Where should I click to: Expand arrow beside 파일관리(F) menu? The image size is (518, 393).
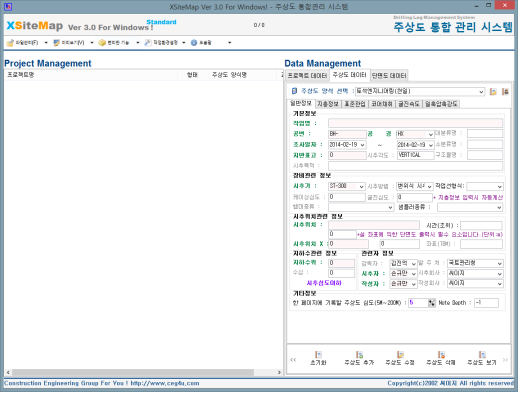pyautogui.click(x=46, y=43)
